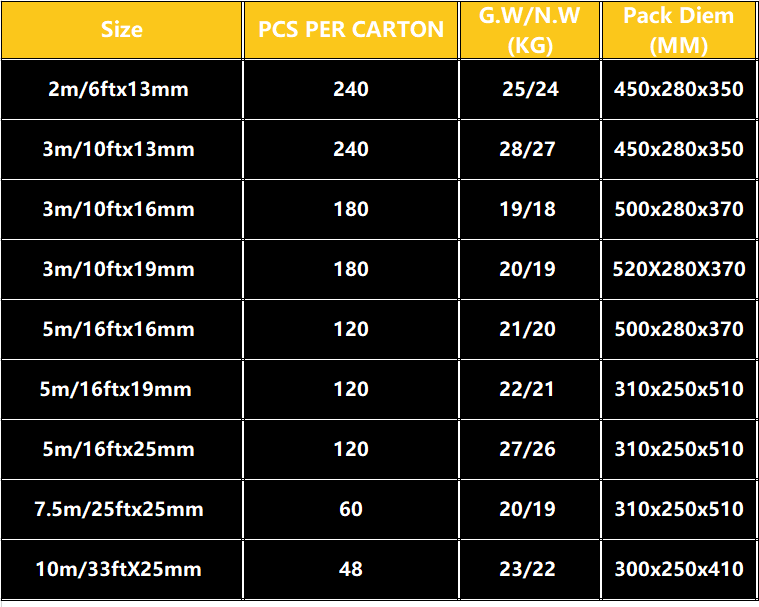Click the 28/27 weight cell
Image resolution: width=759 pixels, height=607 pixels.
(530, 149)
